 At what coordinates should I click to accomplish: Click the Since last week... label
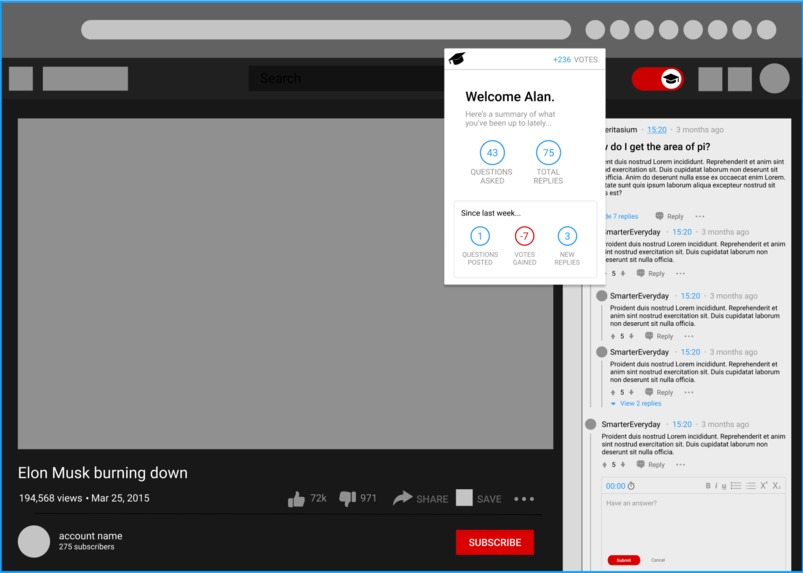tap(491, 213)
